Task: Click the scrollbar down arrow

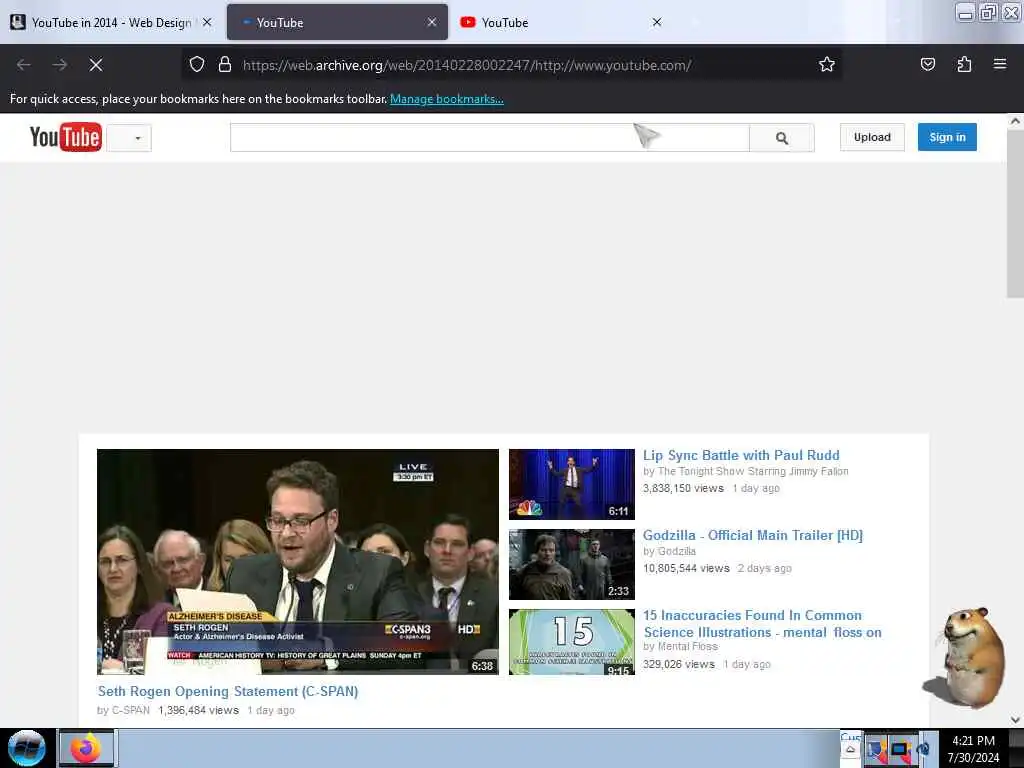Action: click(1015, 719)
